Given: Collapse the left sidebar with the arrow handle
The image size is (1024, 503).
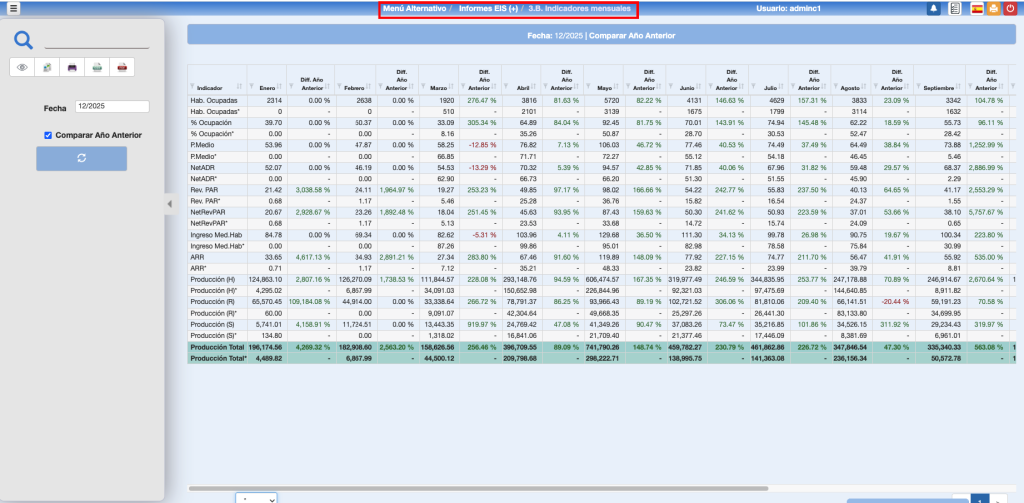Looking at the screenshot, I should point(168,204).
